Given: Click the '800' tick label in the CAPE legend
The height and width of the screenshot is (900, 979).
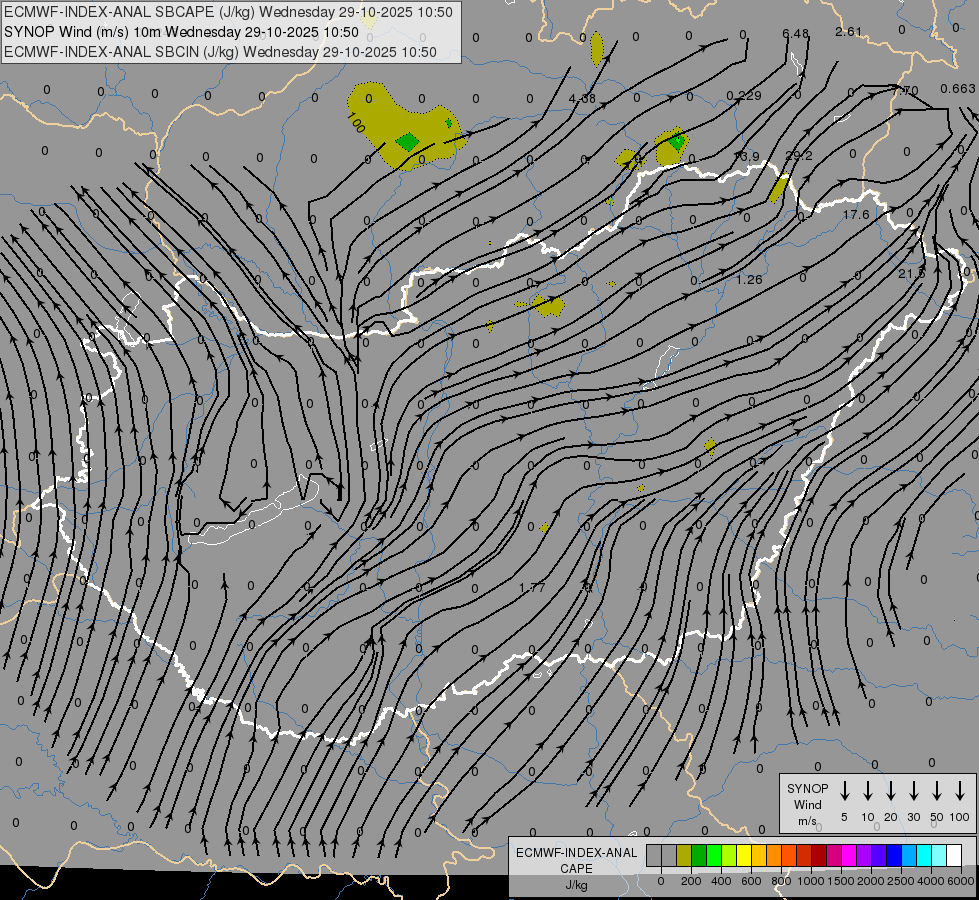Looking at the screenshot, I should pyautogui.click(x=781, y=881).
